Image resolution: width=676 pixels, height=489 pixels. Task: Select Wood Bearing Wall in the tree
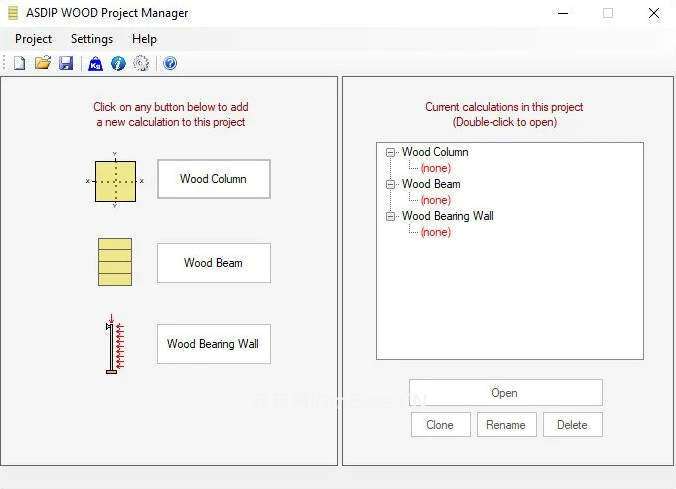tap(448, 216)
